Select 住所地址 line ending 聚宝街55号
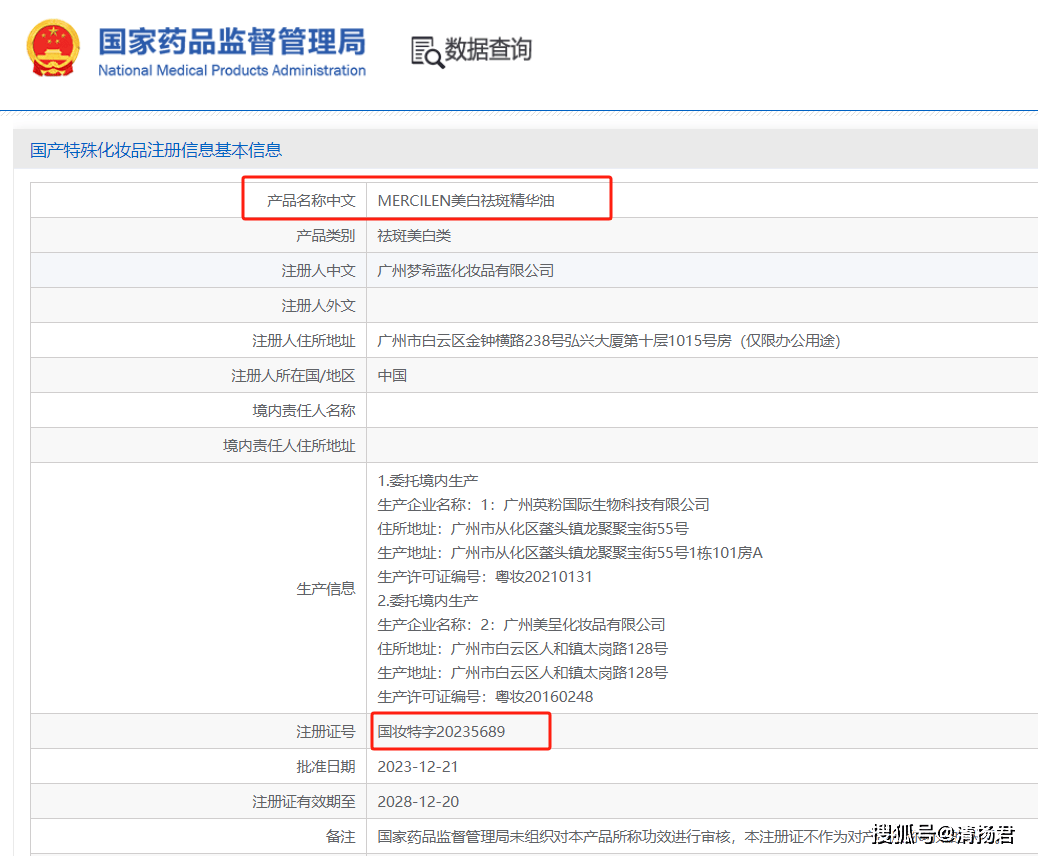Screen dimensions: 1038x856 [533, 529]
